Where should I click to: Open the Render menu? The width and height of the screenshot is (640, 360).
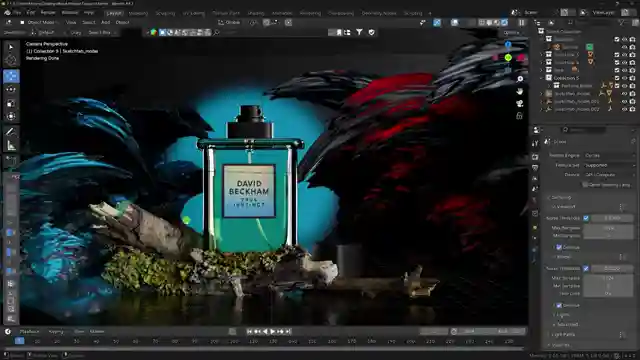click(48, 13)
